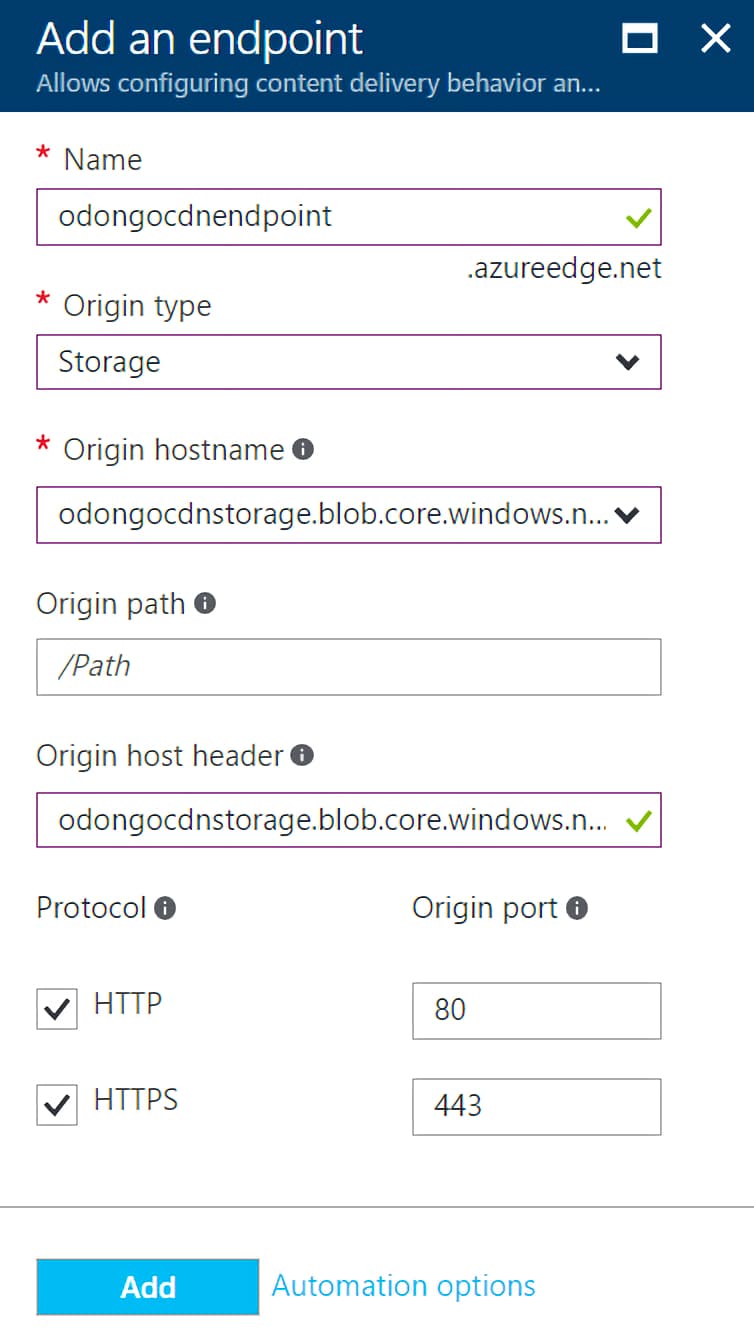
Task: Maximize the Add an endpoint blade
Action: pyautogui.click(x=639, y=39)
